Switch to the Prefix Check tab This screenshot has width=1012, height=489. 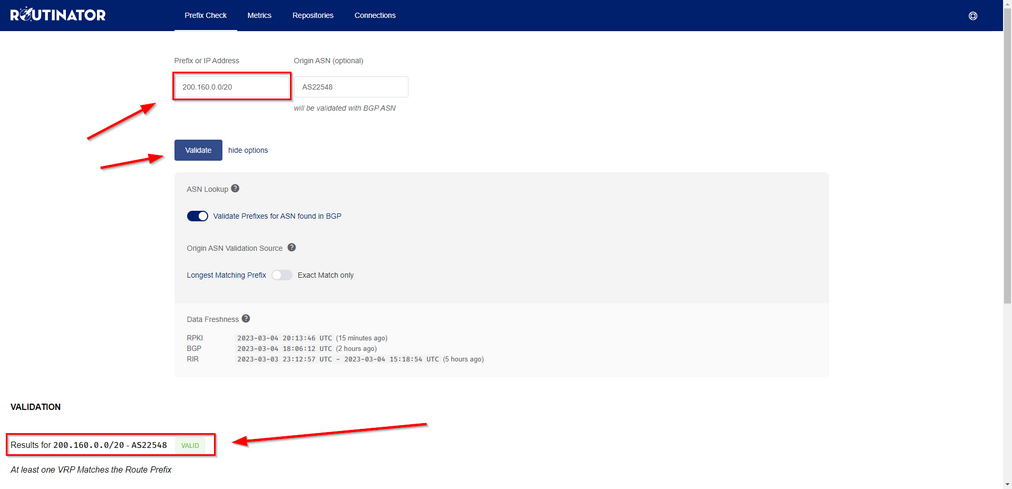[x=206, y=16]
